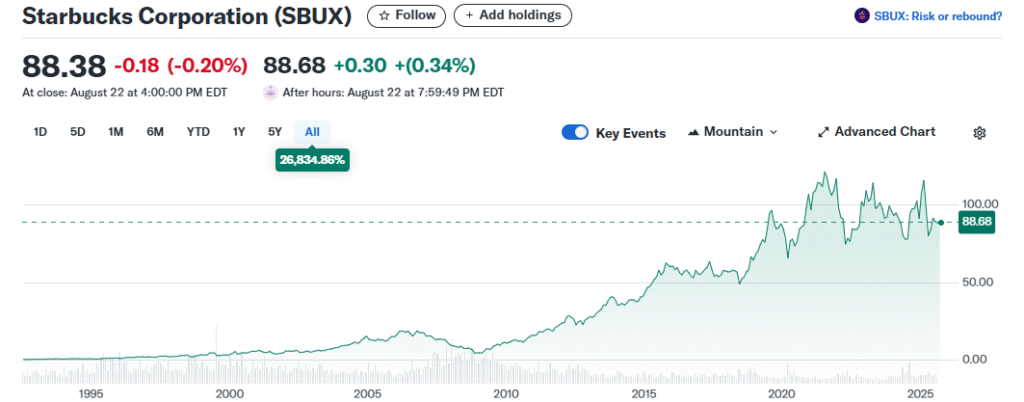Click the after hours moon icon
Viewport: 1024px width, 402px height.
coord(270,92)
